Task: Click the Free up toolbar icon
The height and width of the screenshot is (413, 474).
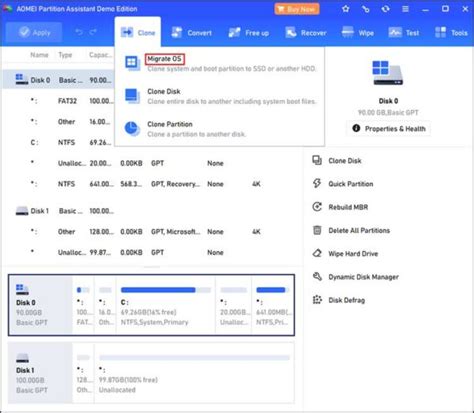Action: (x=234, y=33)
